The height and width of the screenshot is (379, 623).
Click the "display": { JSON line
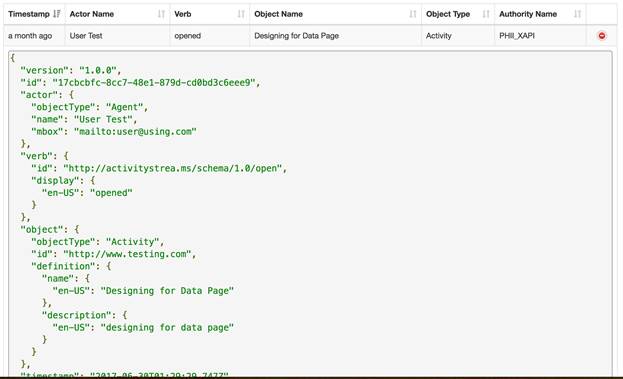[x=63, y=181]
